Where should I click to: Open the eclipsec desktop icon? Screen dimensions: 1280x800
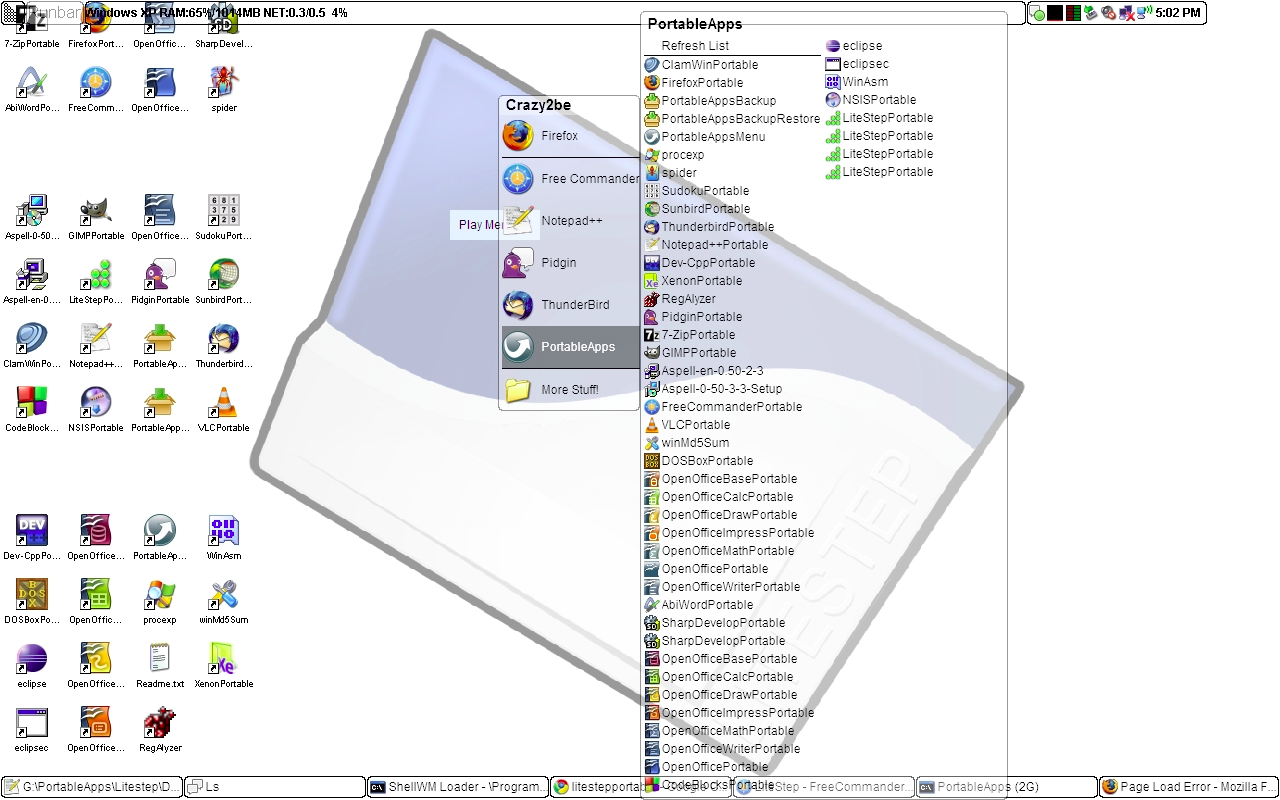tap(32, 729)
